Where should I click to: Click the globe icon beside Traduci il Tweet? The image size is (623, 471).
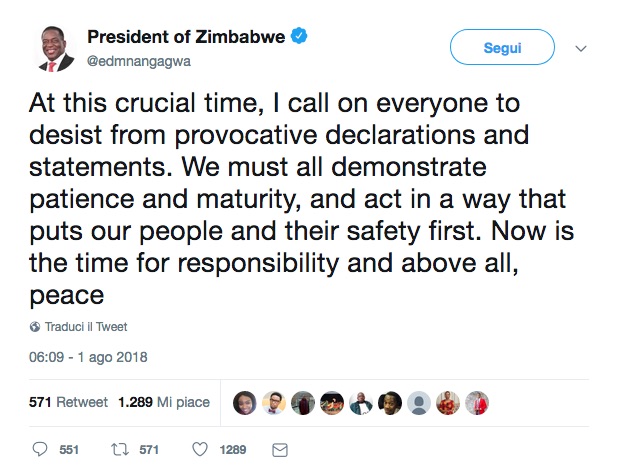36,327
